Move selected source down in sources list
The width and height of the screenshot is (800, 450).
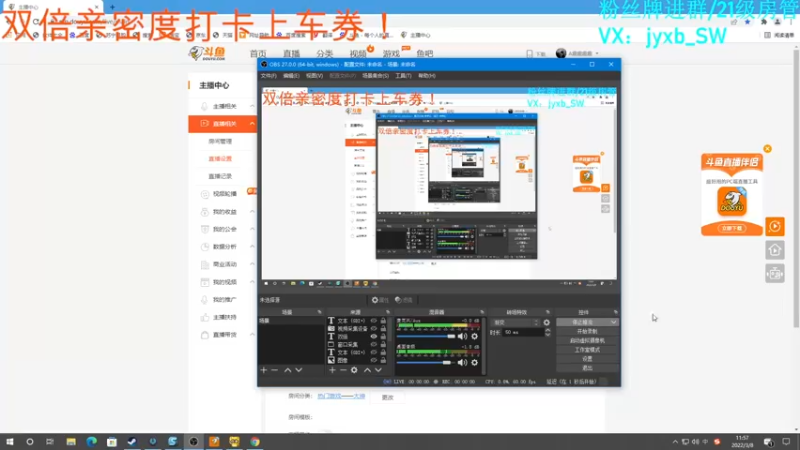[x=378, y=370]
